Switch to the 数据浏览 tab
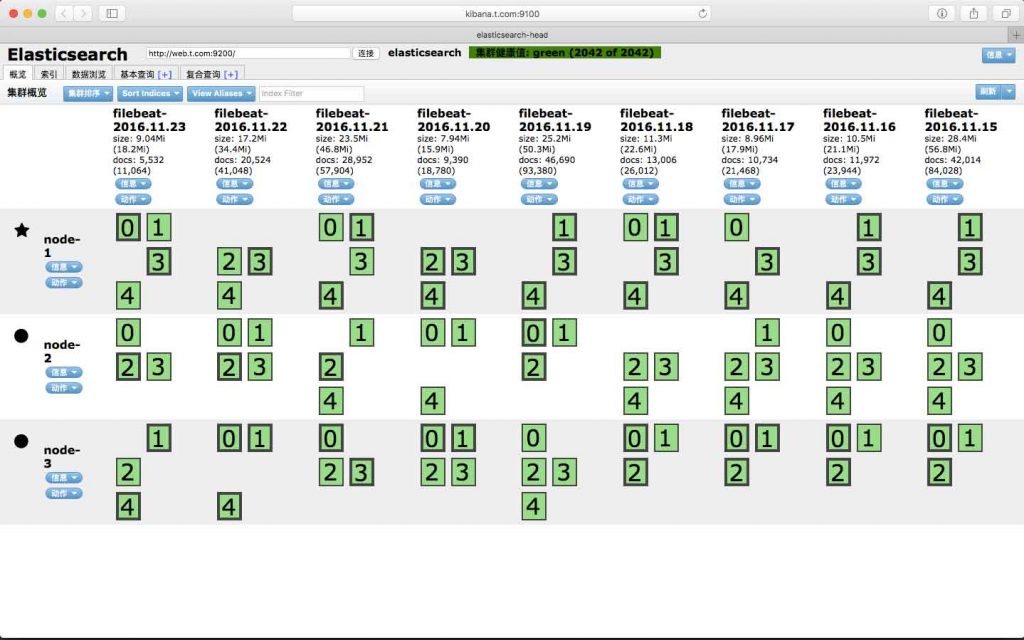This screenshot has width=1024, height=640. pos(88,74)
